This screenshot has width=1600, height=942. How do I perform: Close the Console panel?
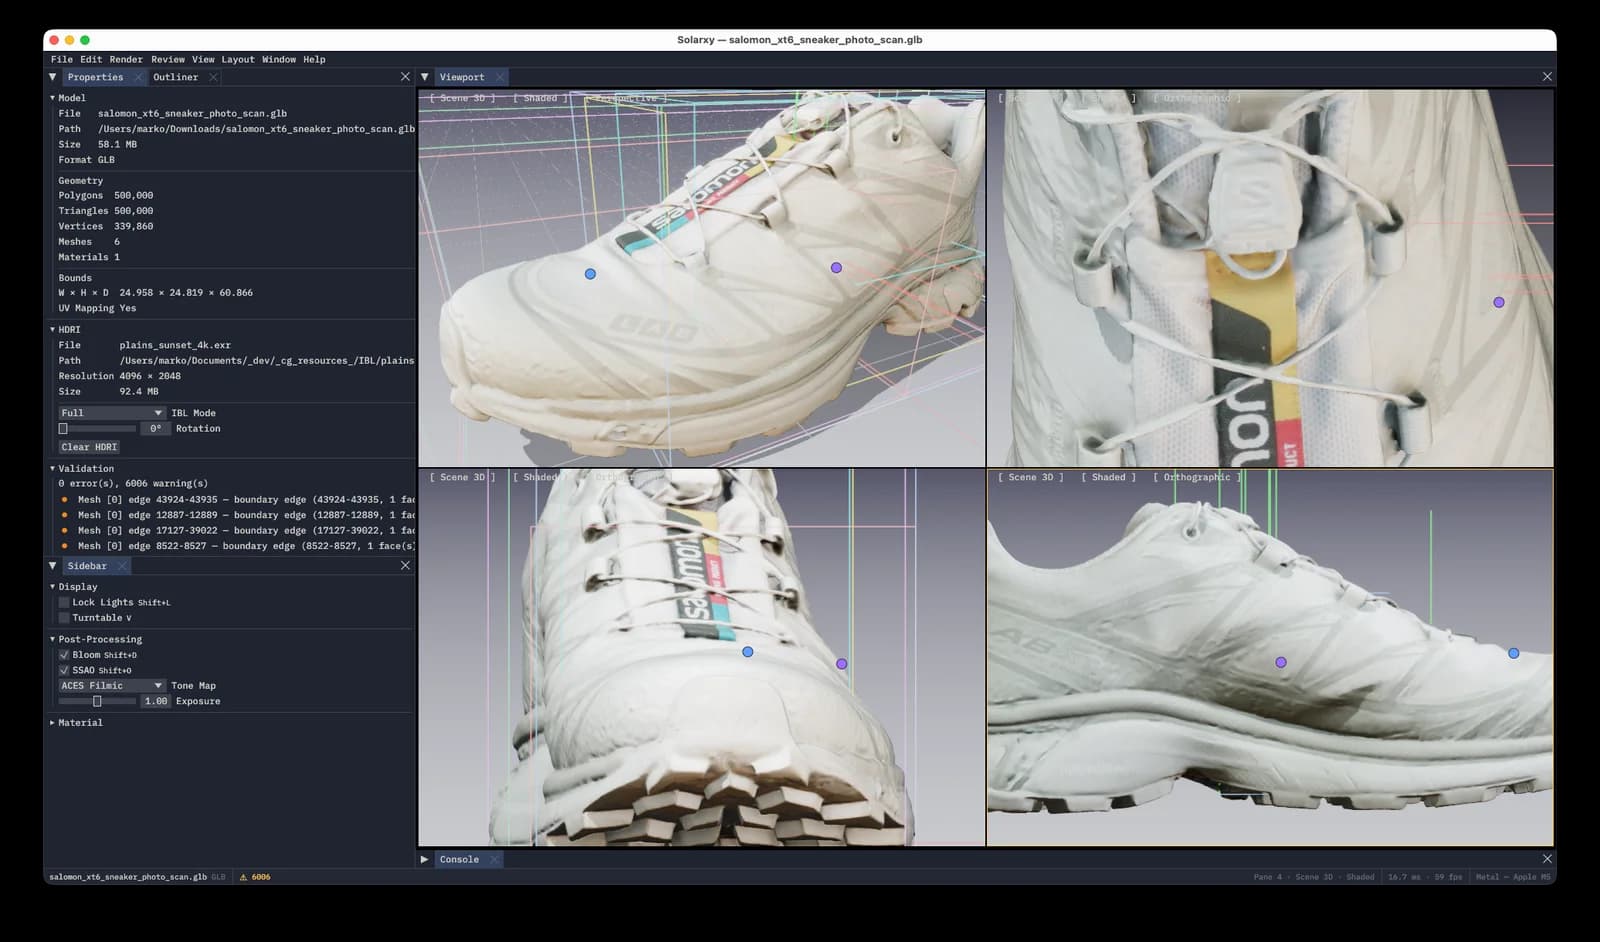click(1547, 859)
